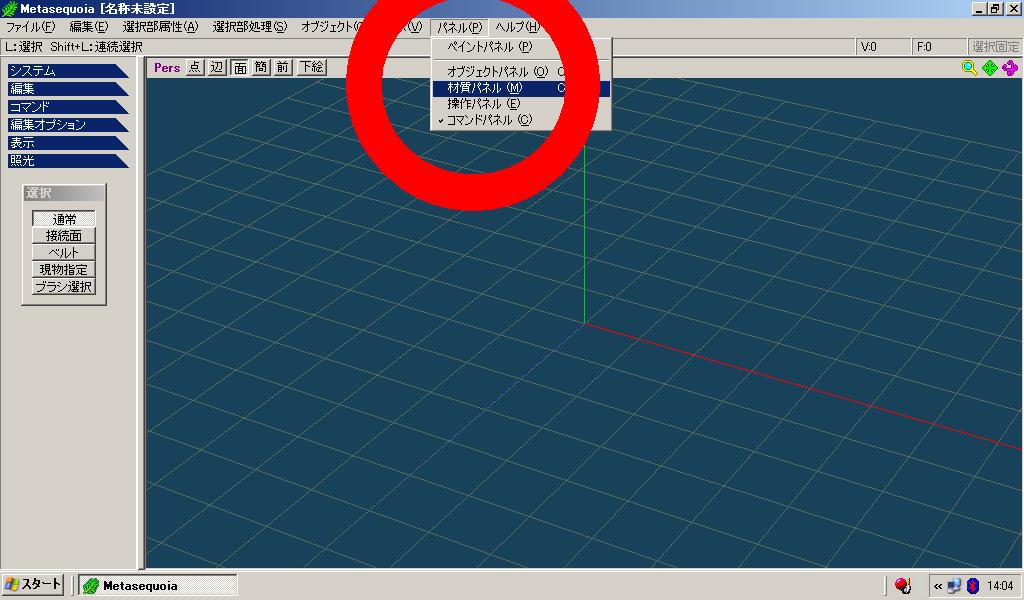
Task: Open the 選択部処理(S) menu
Action: click(249, 27)
